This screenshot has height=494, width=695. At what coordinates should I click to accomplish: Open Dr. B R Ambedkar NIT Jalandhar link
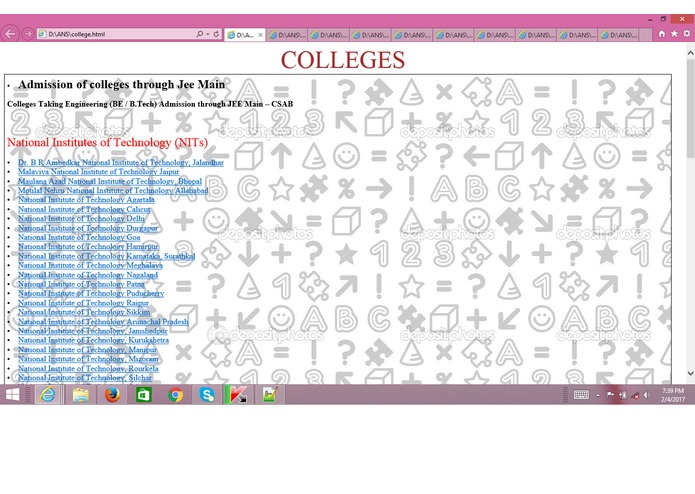[121, 163]
